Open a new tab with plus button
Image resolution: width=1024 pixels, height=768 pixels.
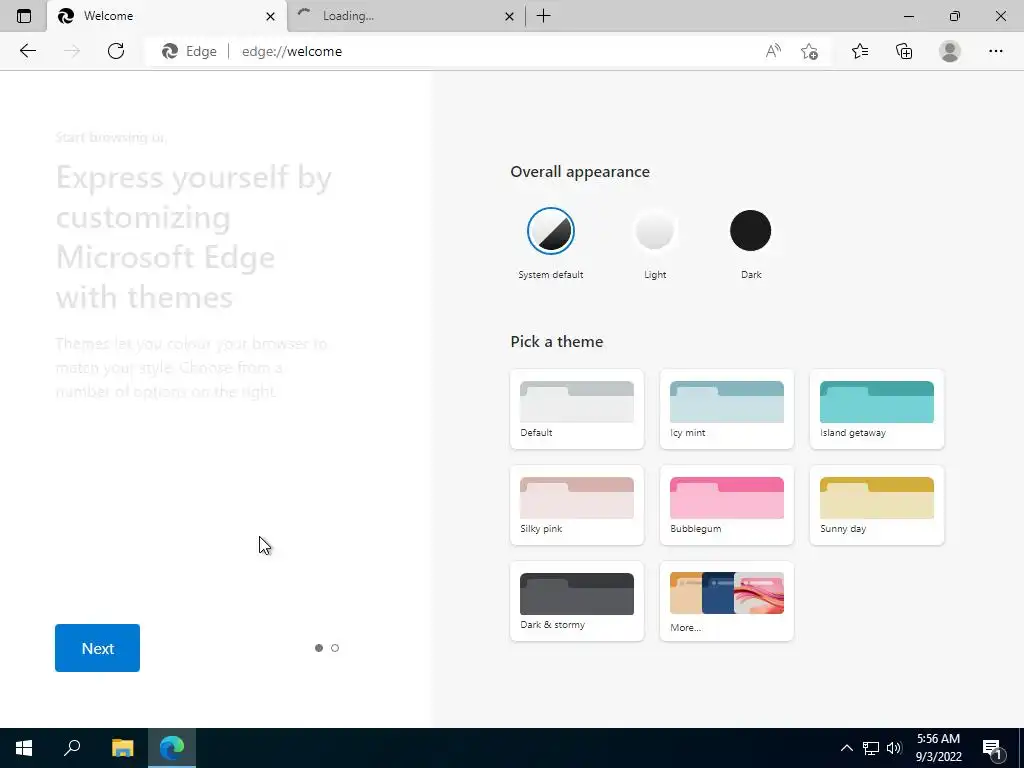(543, 16)
